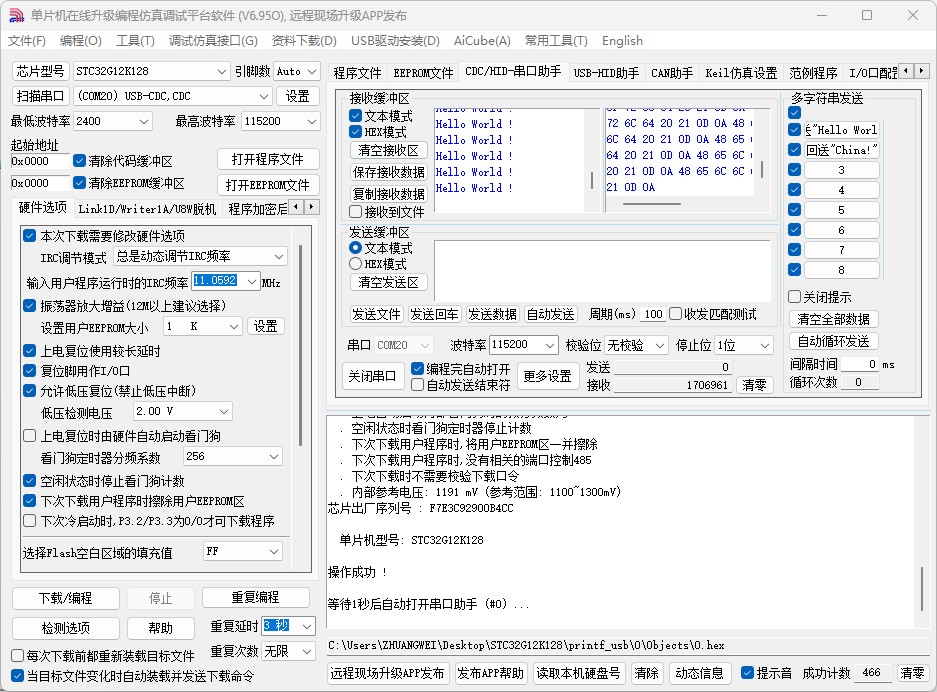Click dropdown arrow of chip model STC32G12K128
Screen dimensions: 937x692
222,71
